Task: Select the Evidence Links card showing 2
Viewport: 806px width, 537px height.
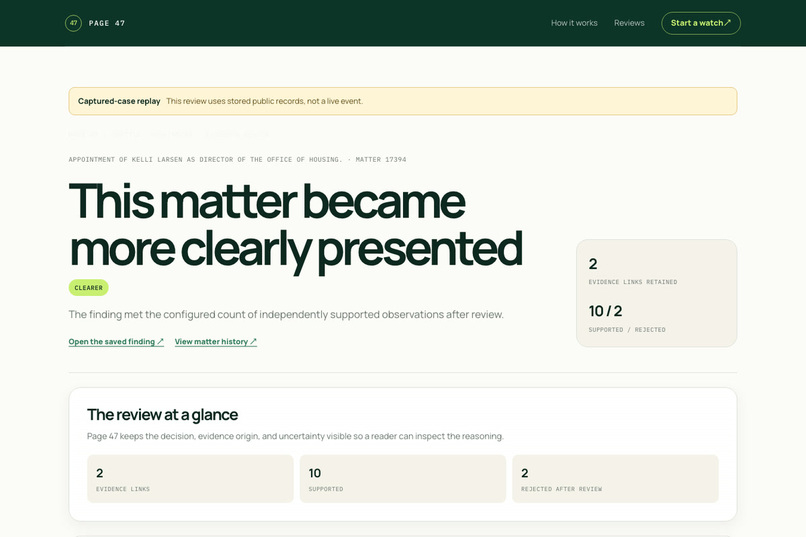Action: coord(190,478)
